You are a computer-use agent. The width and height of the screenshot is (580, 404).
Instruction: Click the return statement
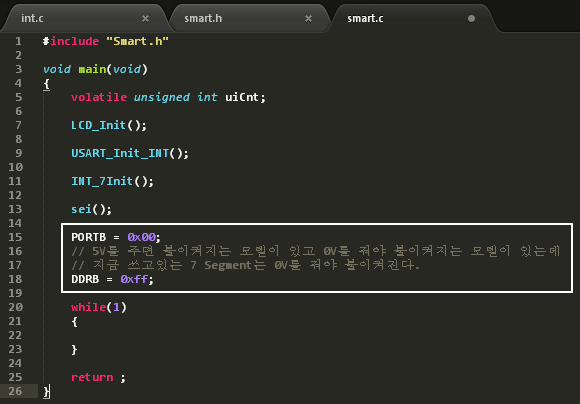pyautogui.click(x=98, y=377)
